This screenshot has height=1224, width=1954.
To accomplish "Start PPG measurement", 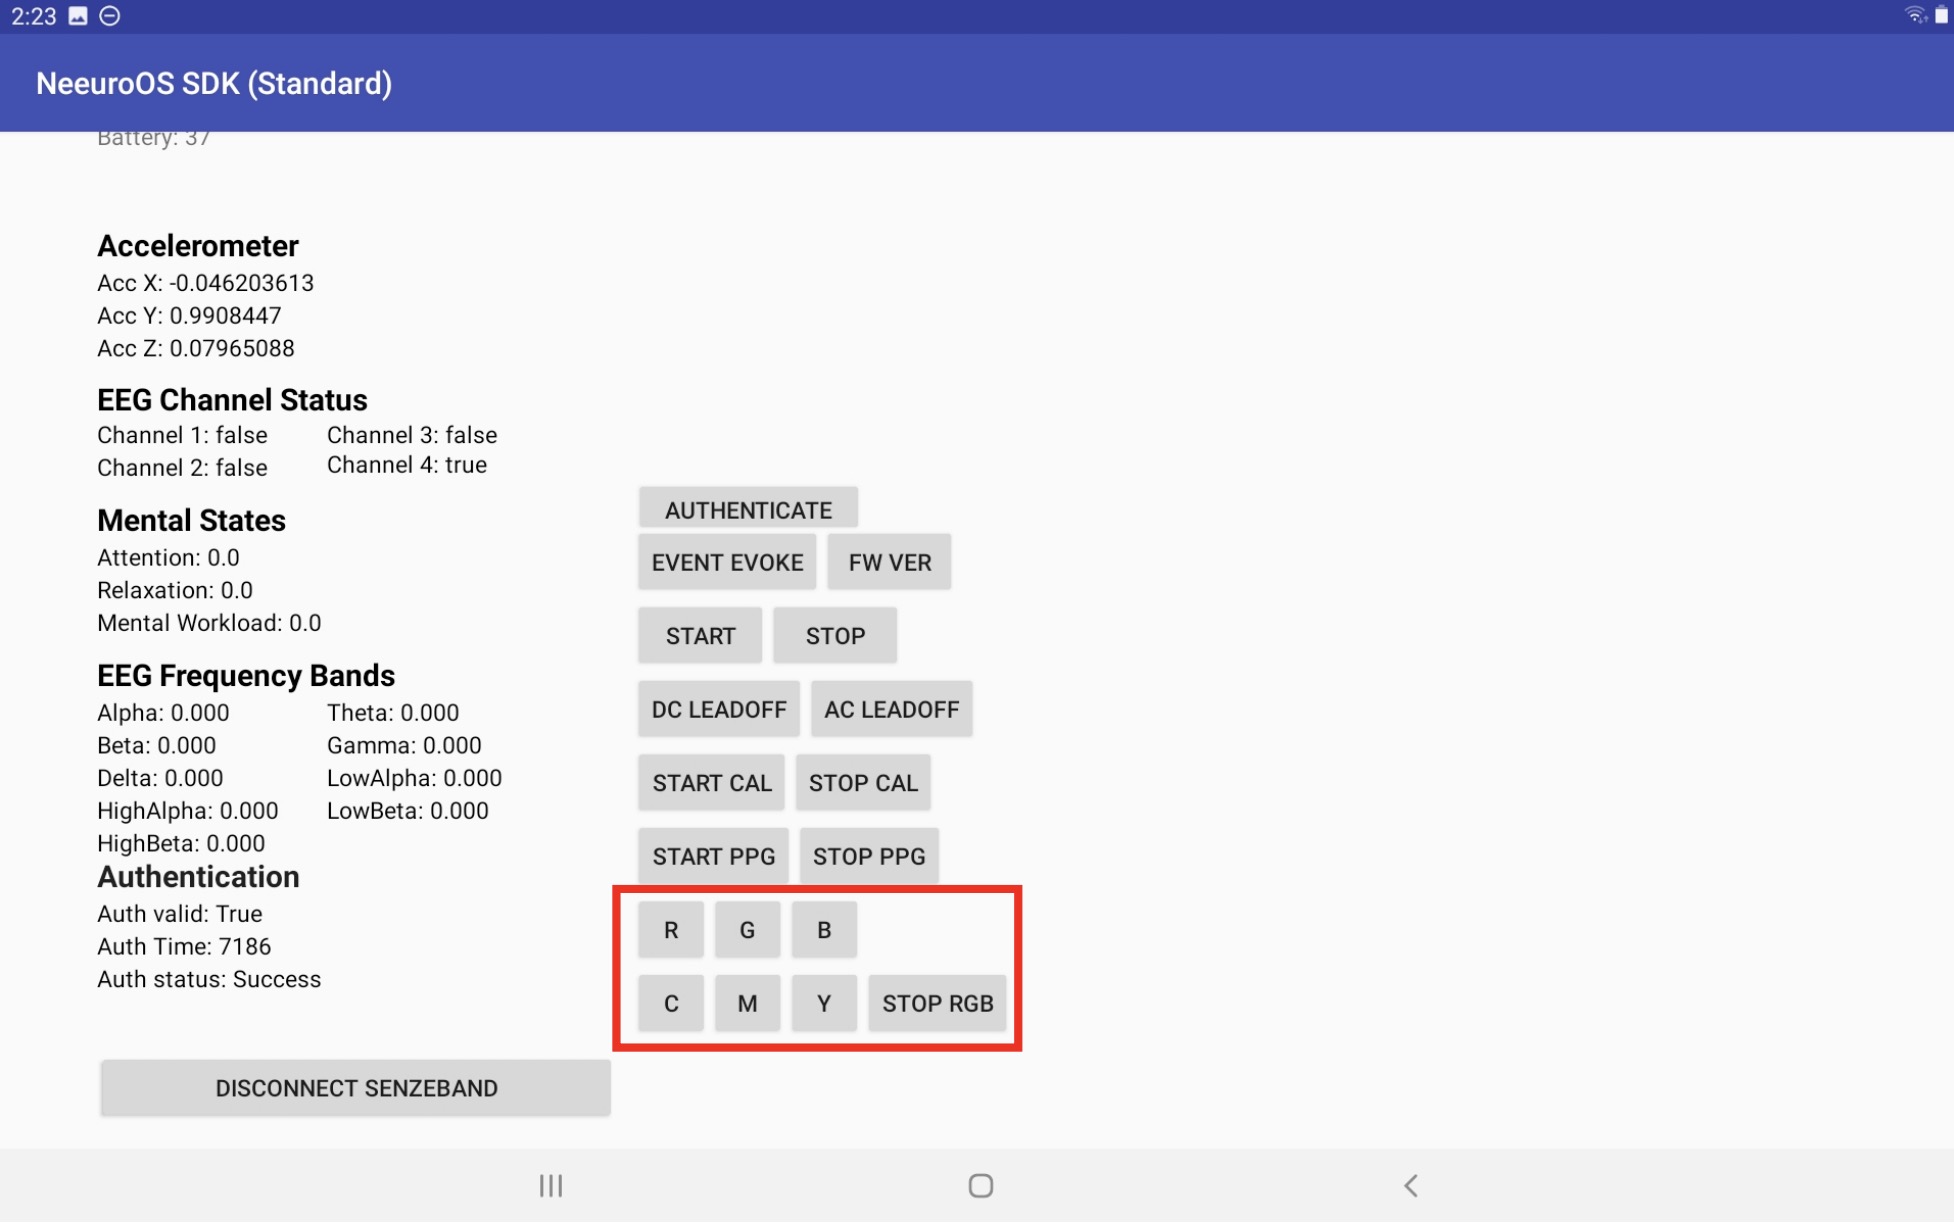I will (712, 856).
